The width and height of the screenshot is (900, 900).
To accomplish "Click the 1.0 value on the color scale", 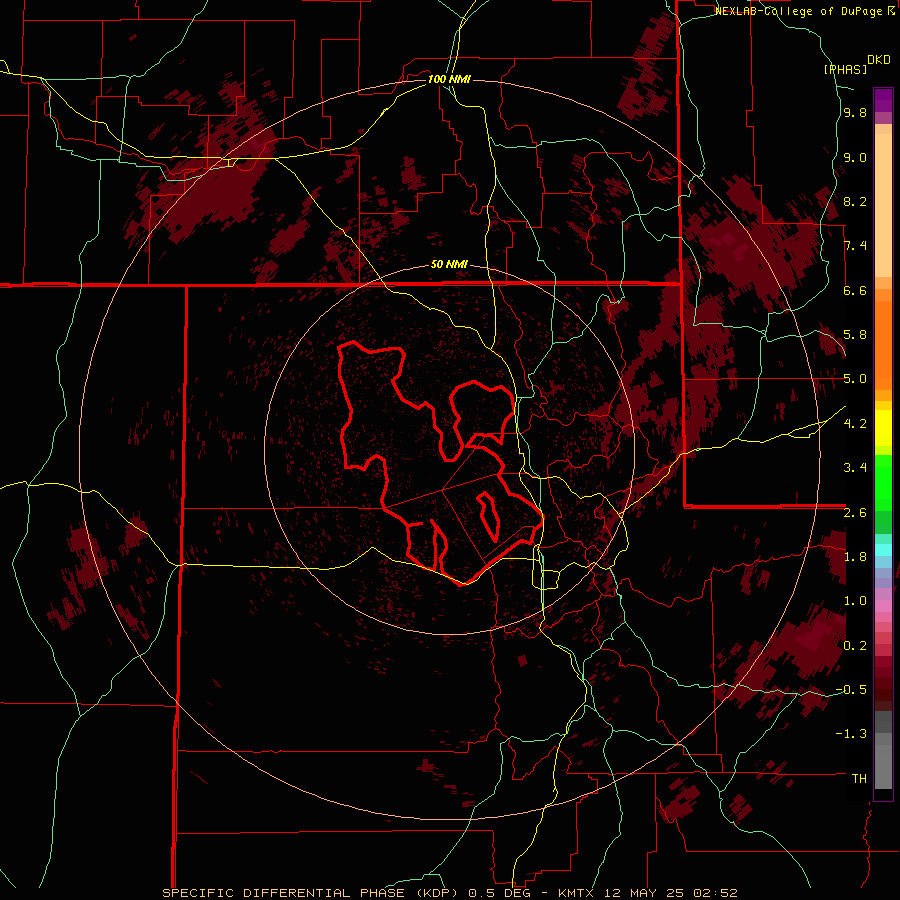I will (855, 601).
